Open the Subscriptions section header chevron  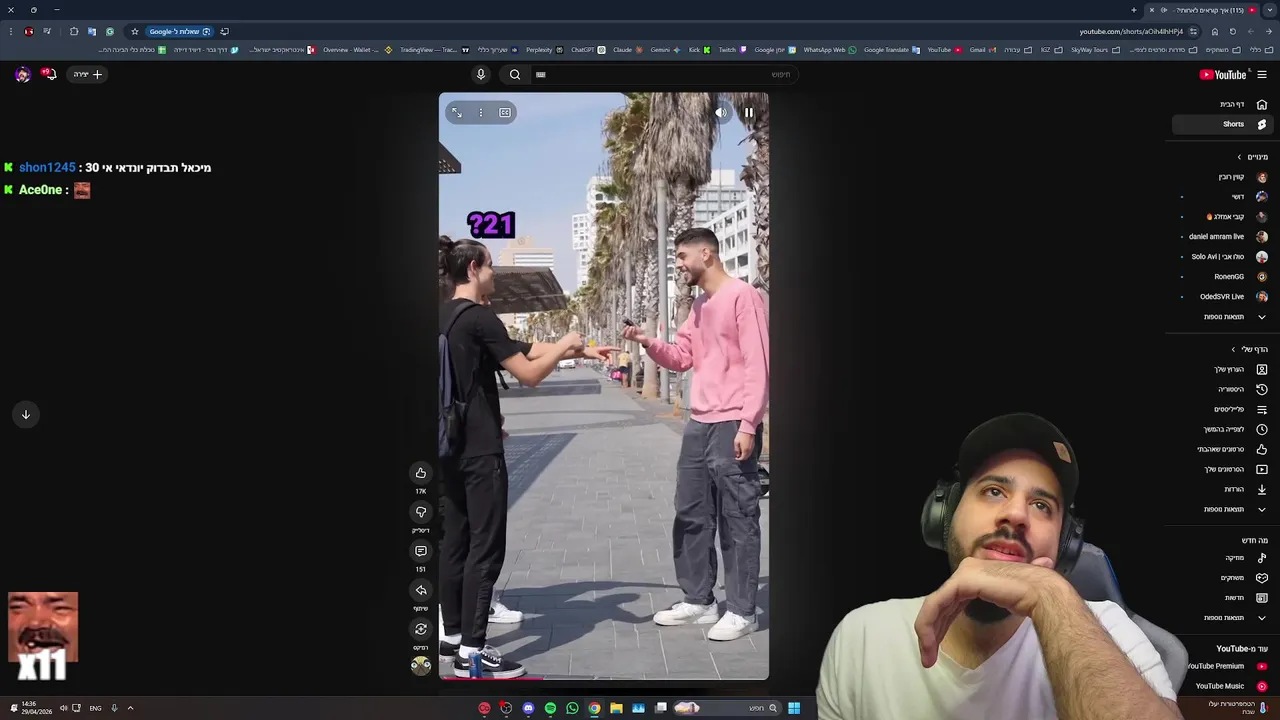[x=1239, y=157]
